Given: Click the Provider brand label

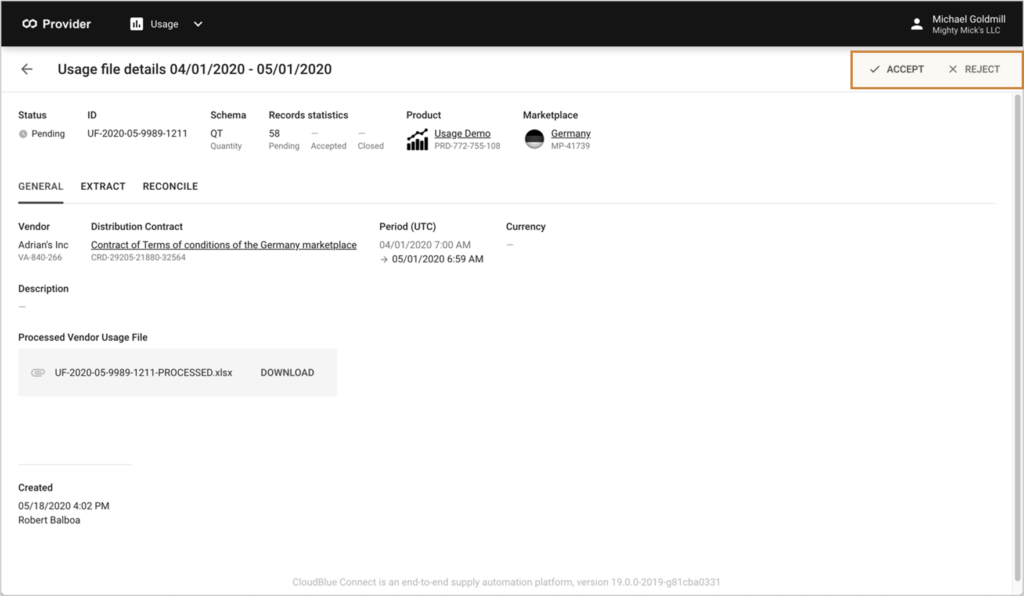Looking at the screenshot, I should tap(67, 24).
